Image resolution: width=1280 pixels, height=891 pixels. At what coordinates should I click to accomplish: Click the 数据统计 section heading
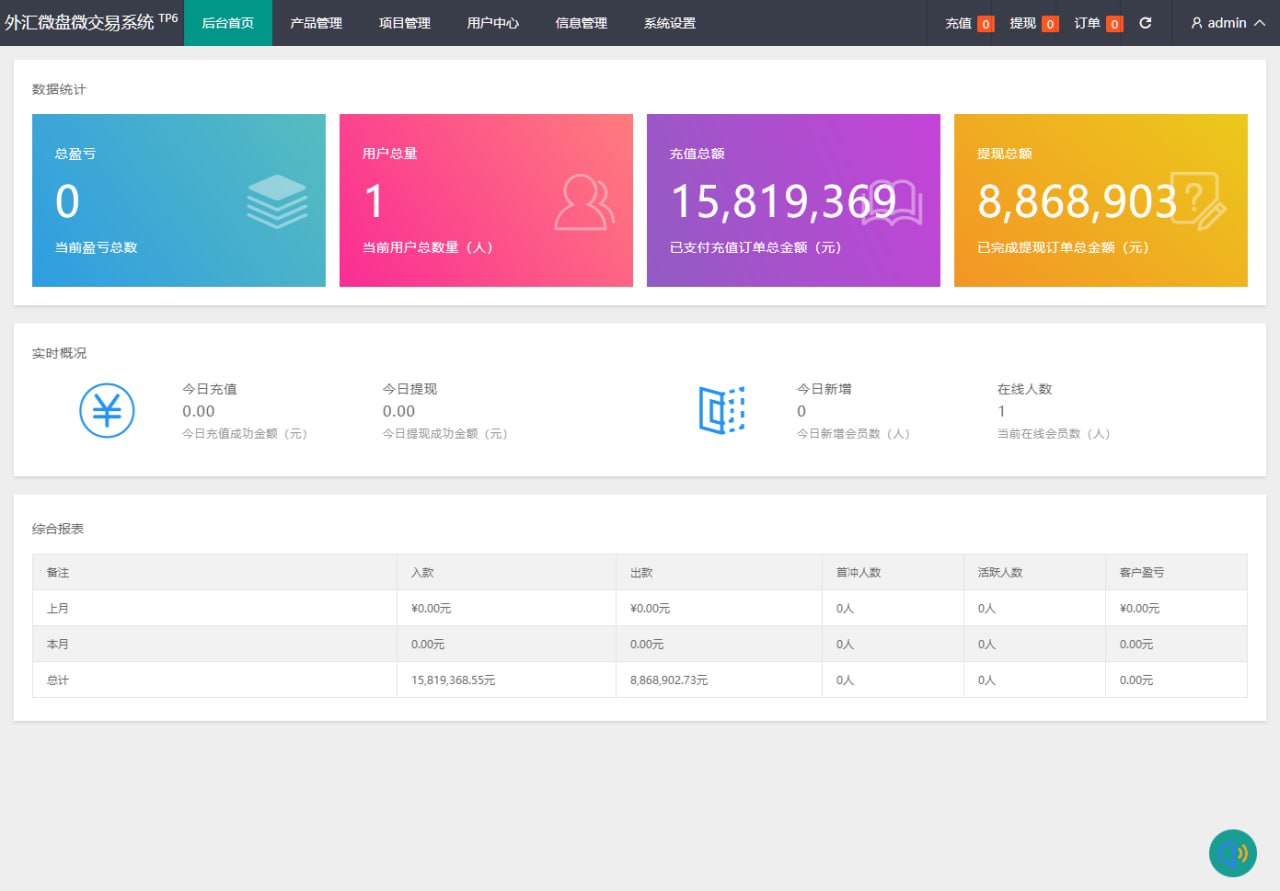coord(59,89)
